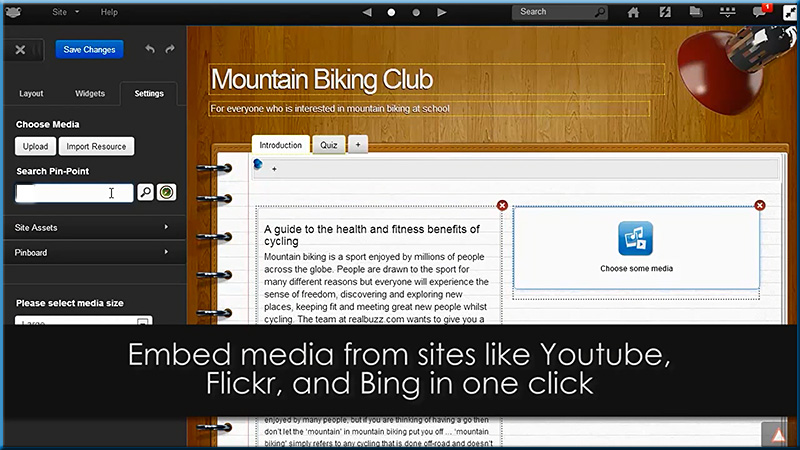Open the Help menu
The width and height of the screenshot is (800, 450).
[109, 12]
